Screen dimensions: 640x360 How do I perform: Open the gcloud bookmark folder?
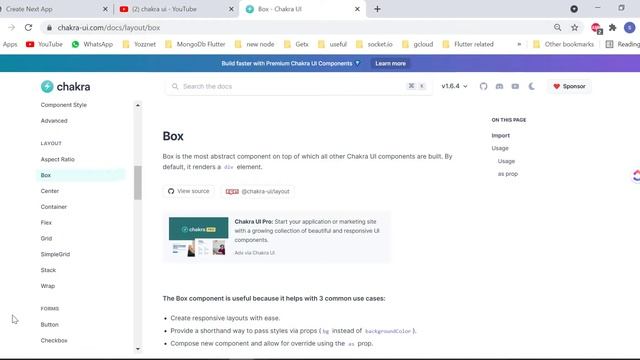tap(418, 44)
